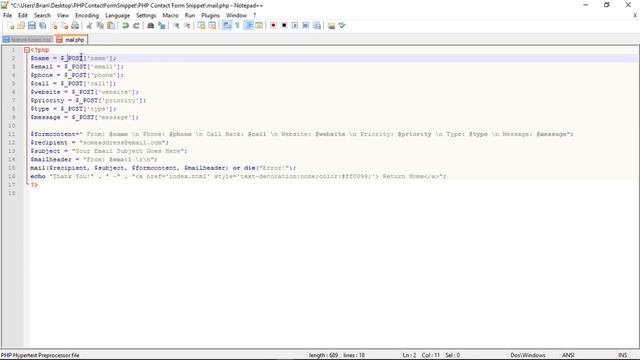Click the 'Dos\Windows' status bar entry

click(528, 355)
